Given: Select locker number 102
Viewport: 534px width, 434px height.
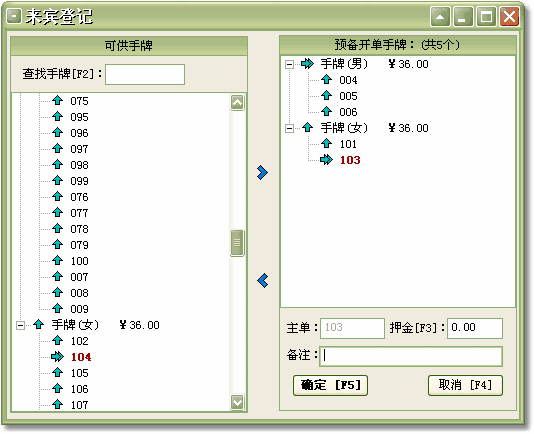Looking at the screenshot, I should tap(79, 341).
